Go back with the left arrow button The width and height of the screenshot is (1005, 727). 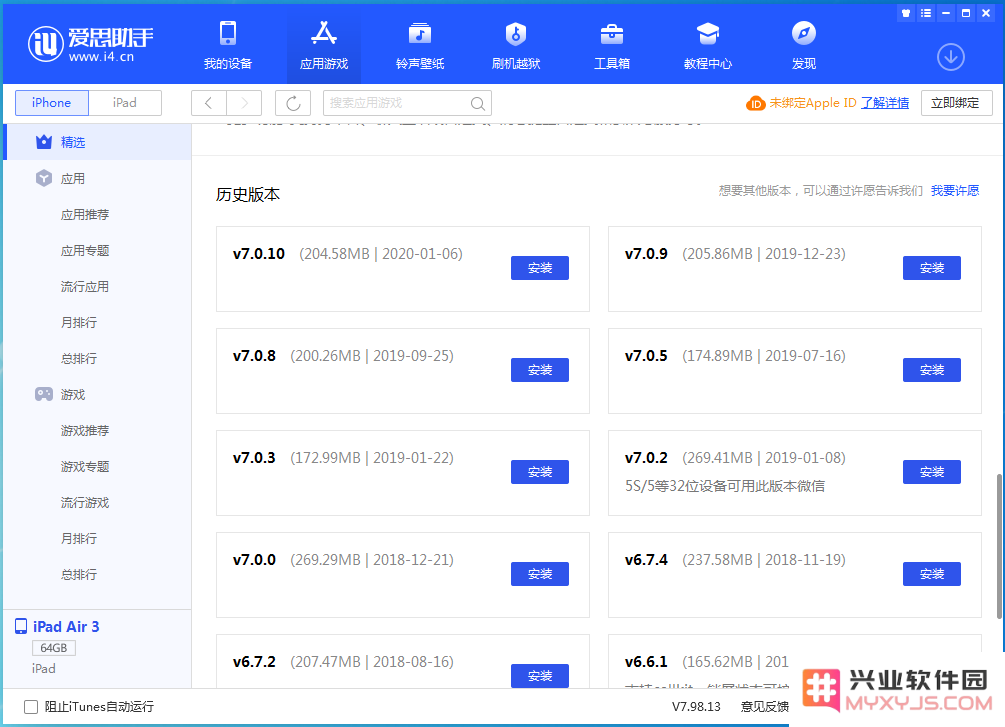(208, 103)
